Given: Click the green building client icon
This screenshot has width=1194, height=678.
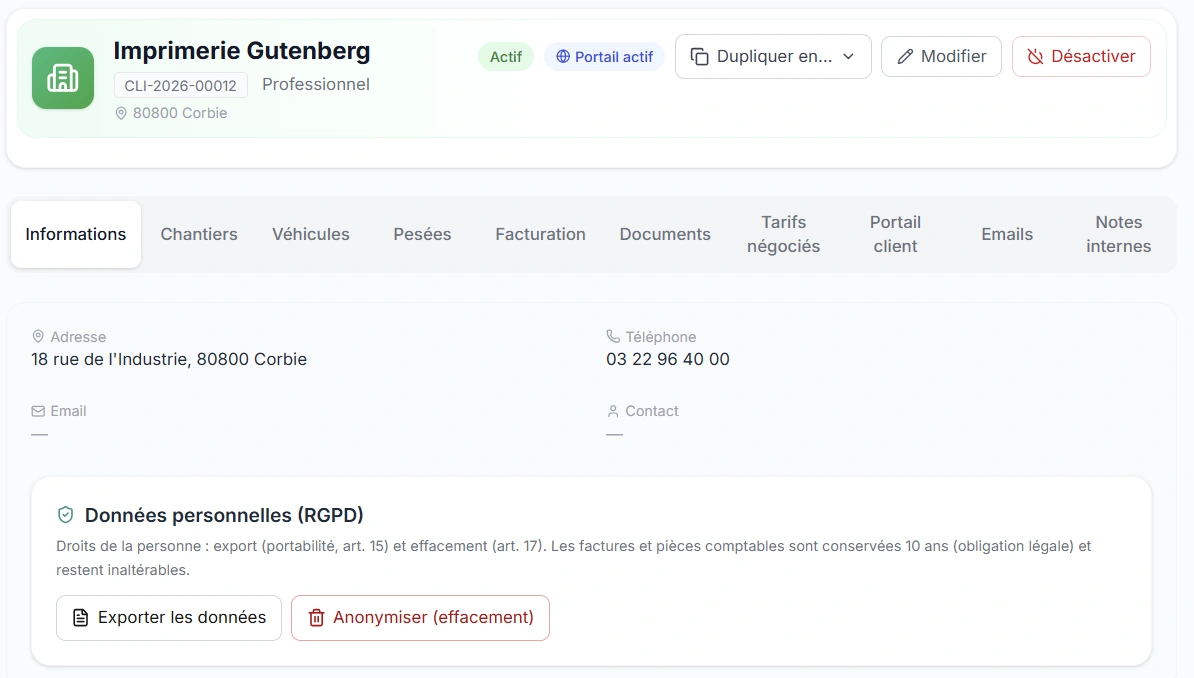Looking at the screenshot, I should (62, 78).
